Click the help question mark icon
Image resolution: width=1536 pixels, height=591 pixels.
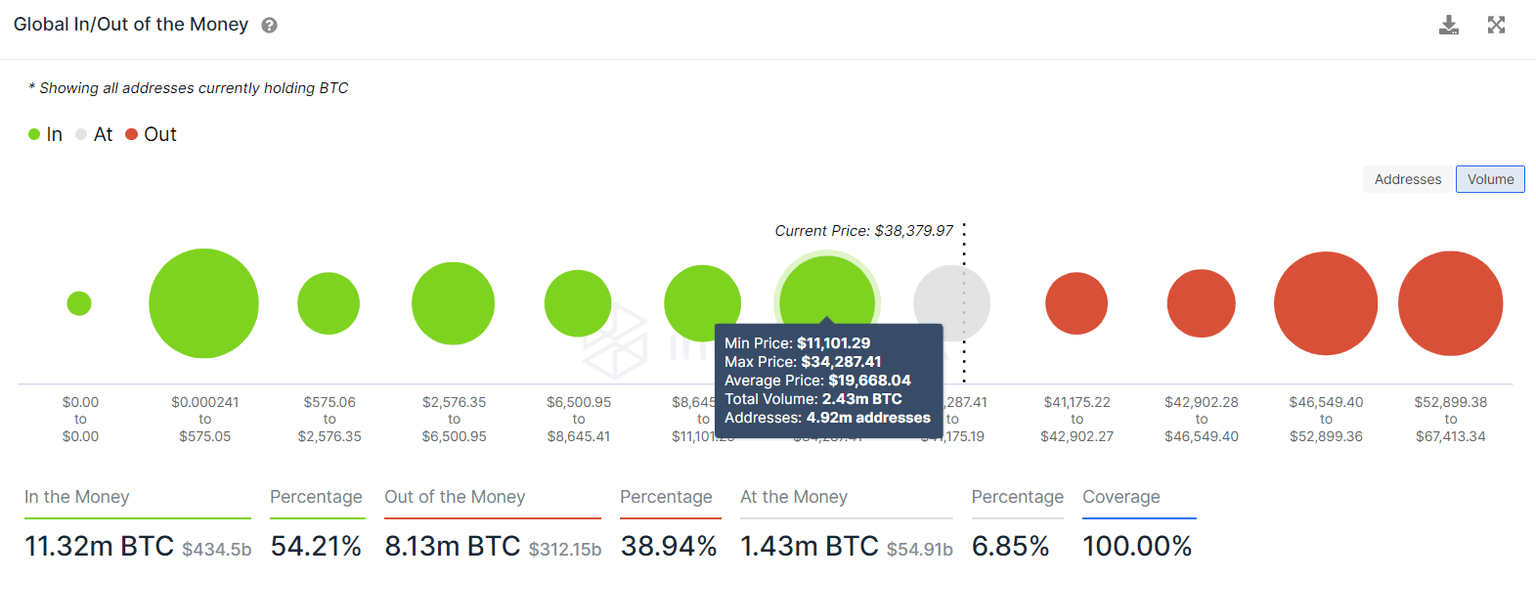[269, 26]
